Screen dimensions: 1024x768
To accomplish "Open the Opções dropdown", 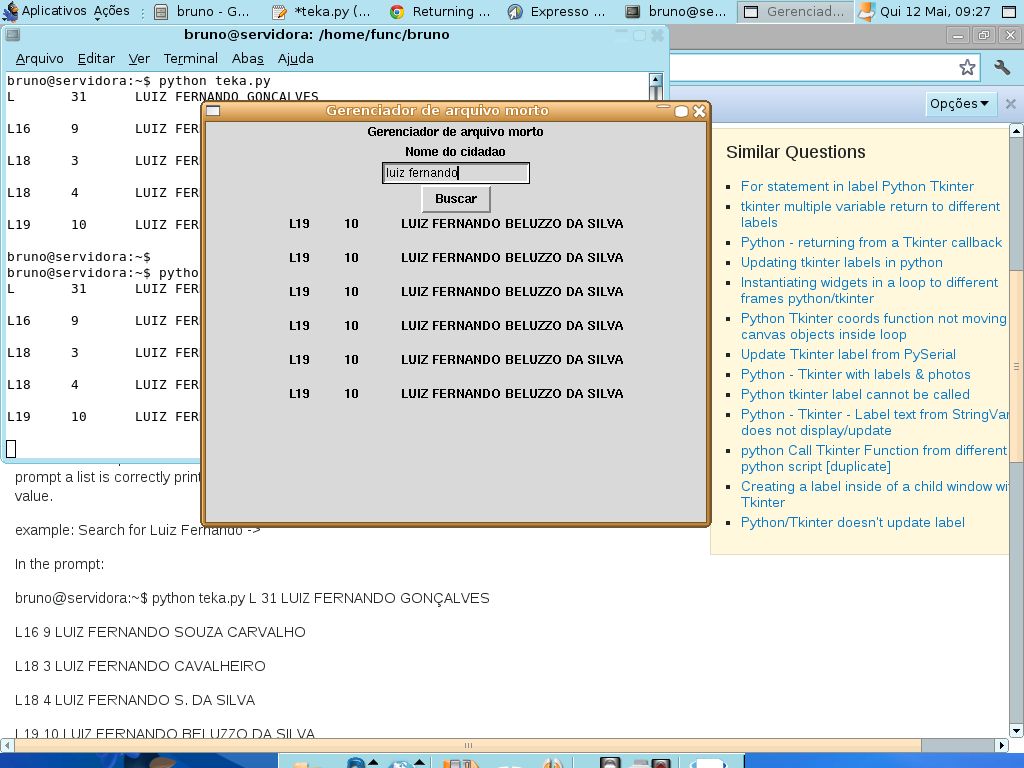I will pos(959,104).
